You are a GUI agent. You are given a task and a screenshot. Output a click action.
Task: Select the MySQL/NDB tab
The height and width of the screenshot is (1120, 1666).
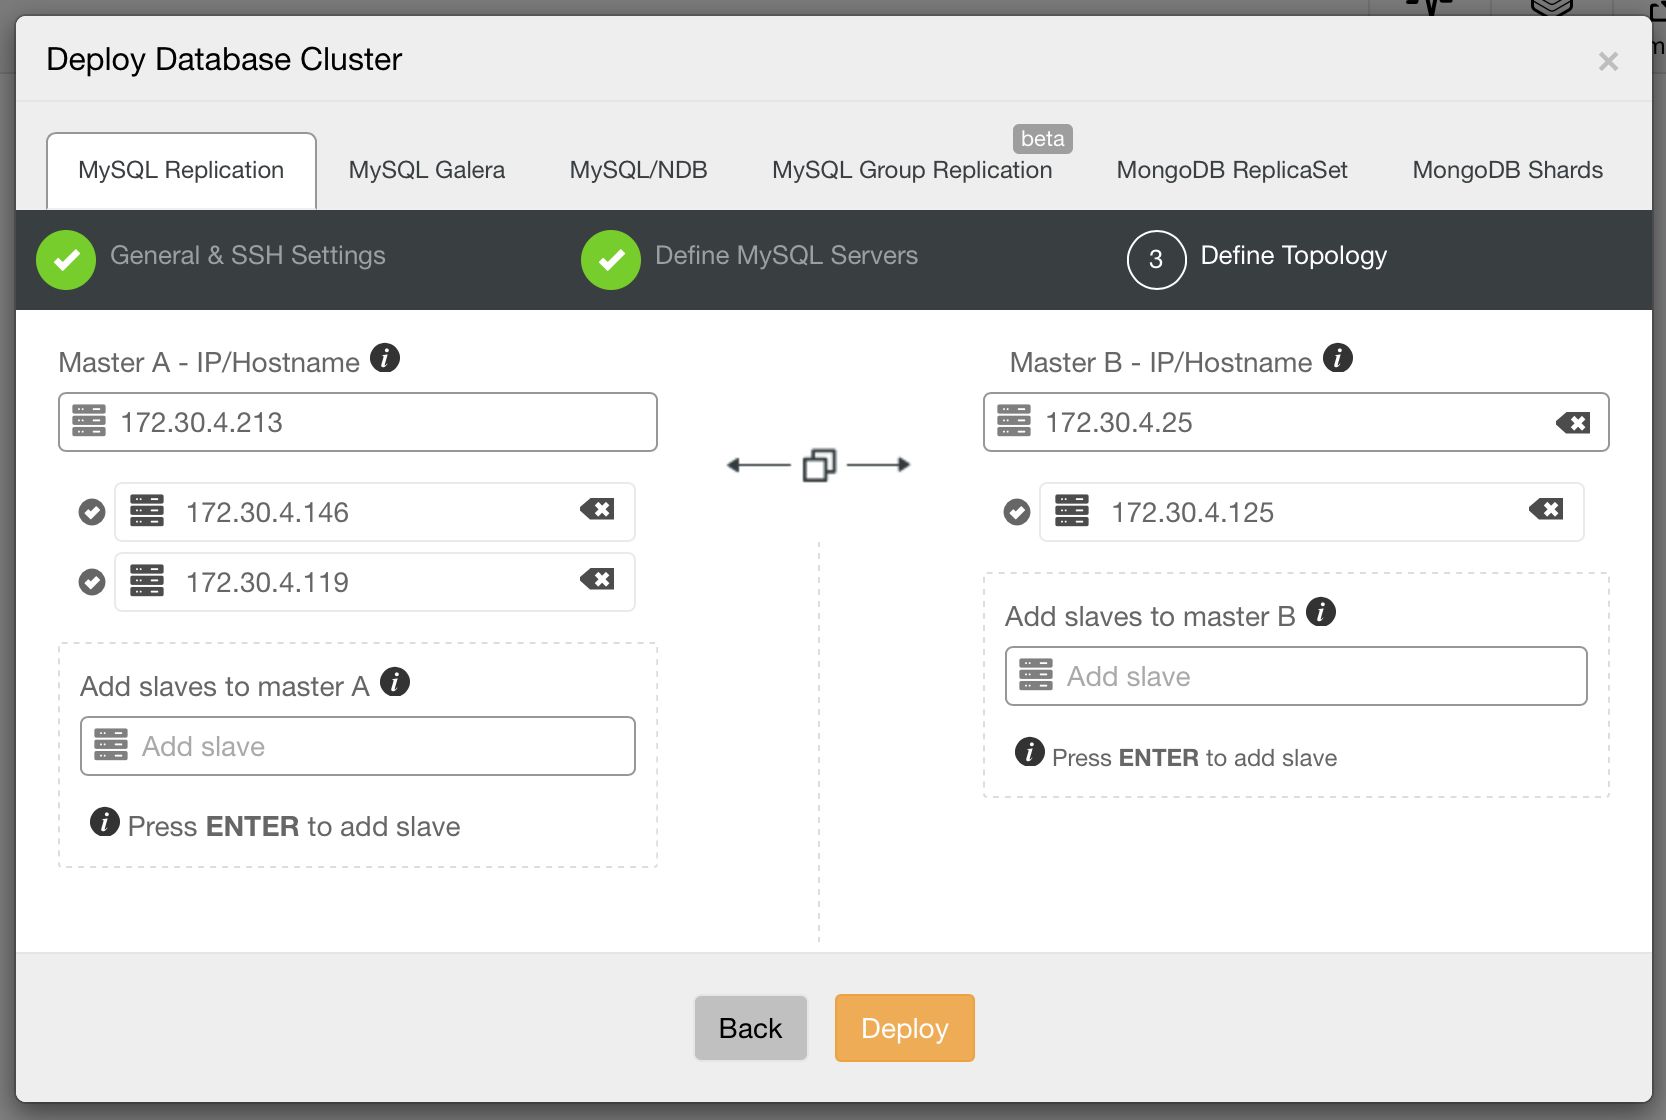[638, 170]
